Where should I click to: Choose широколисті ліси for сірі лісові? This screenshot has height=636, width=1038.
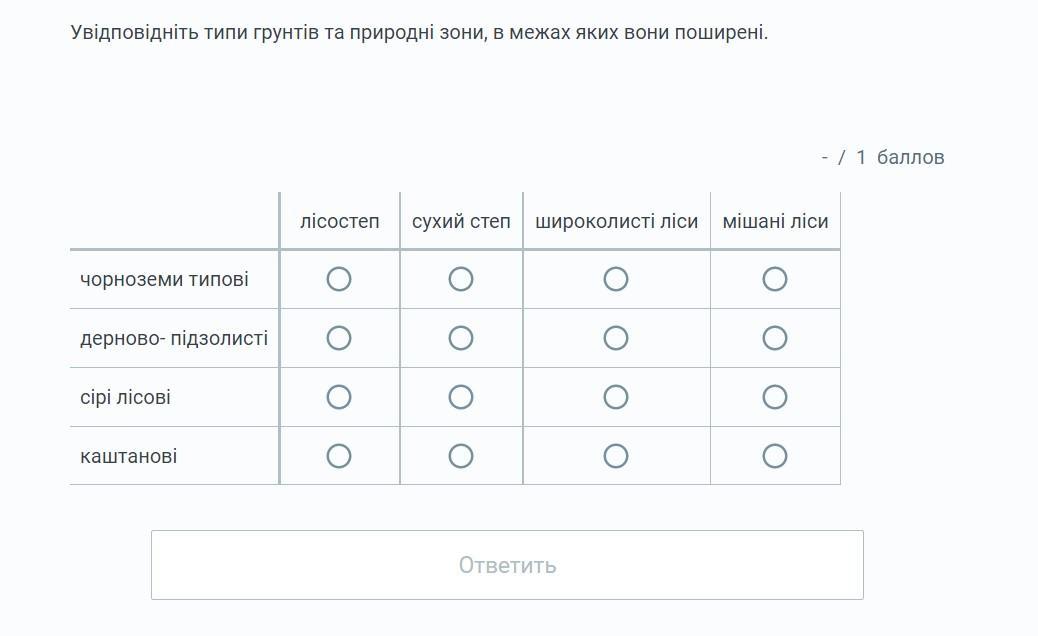(616, 397)
